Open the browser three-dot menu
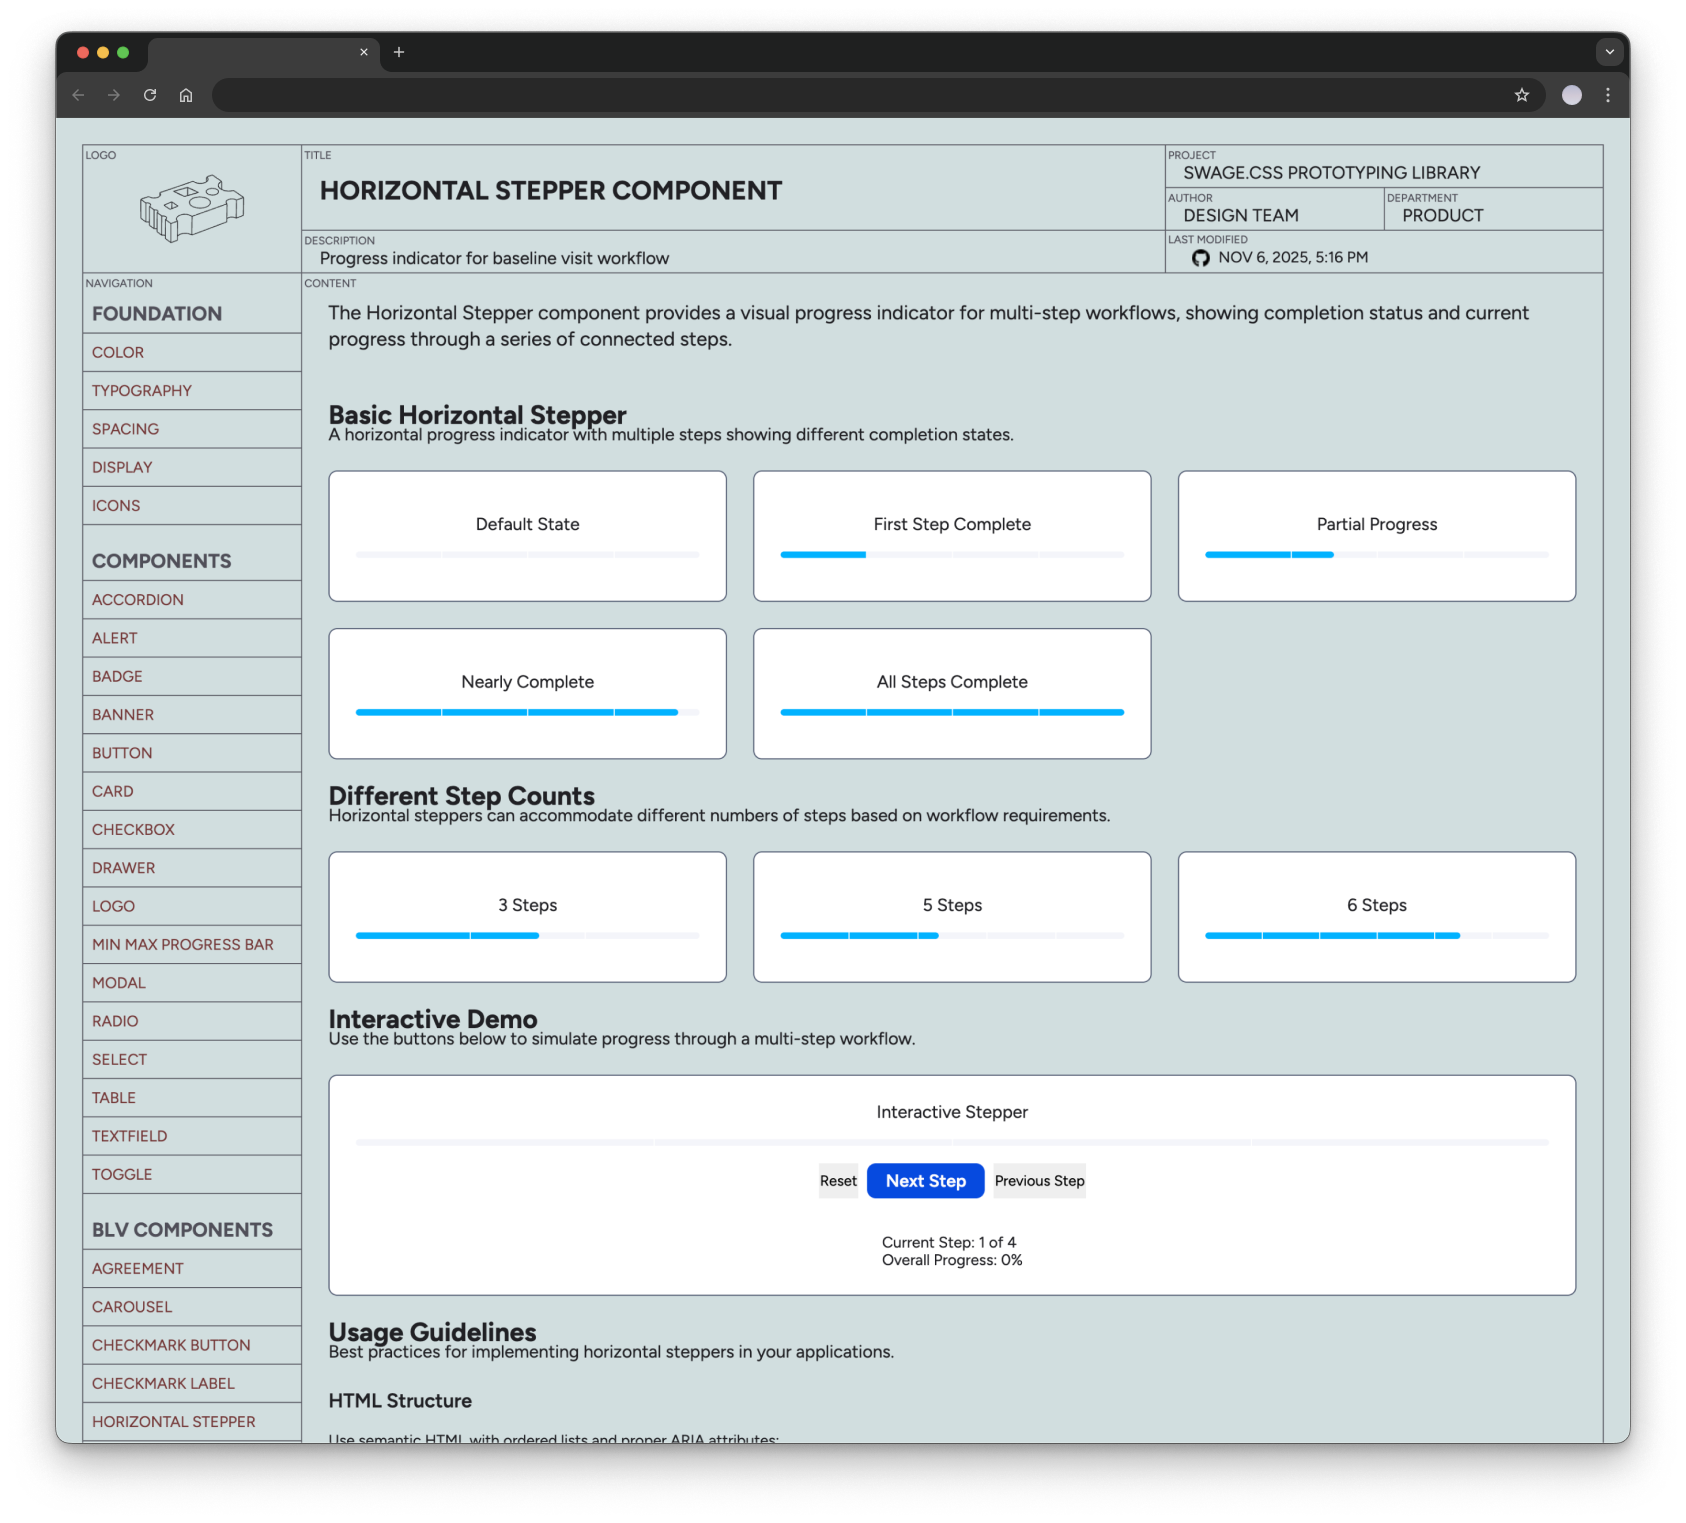The width and height of the screenshot is (1686, 1523). pyautogui.click(x=1607, y=95)
